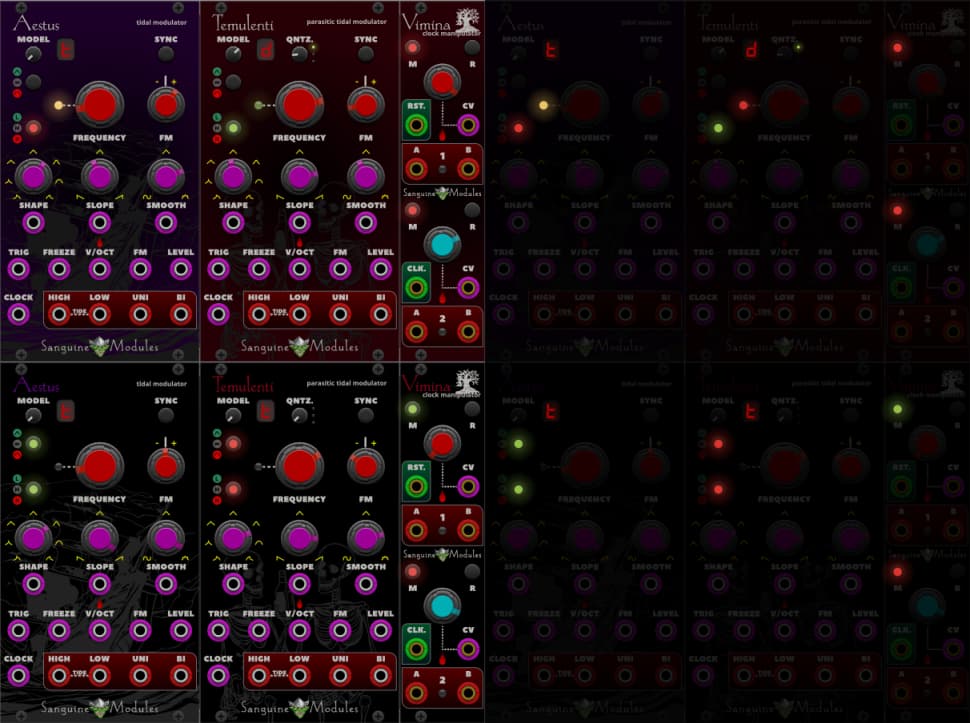This screenshot has height=723, width=970.
Task: Click V/OCT input jack on purple Aestus module
Action: coord(100,269)
